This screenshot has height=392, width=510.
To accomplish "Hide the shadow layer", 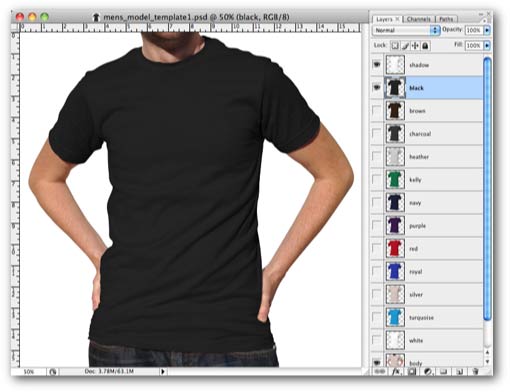I will [377, 64].
